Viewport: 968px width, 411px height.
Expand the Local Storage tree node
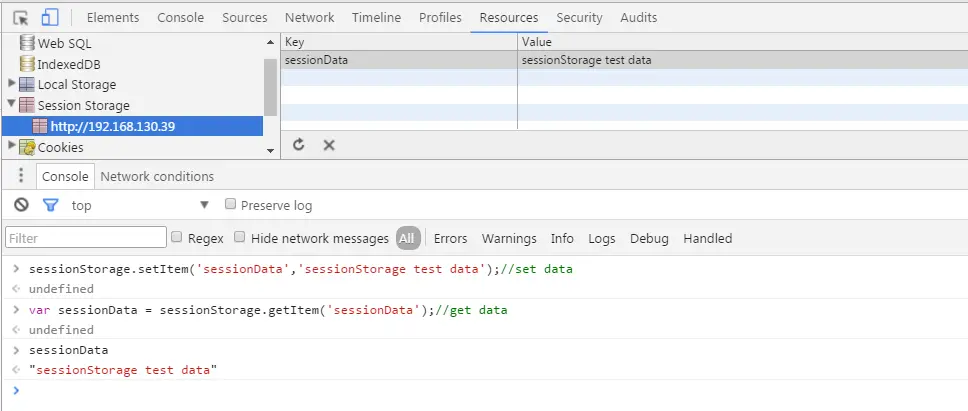(11, 83)
